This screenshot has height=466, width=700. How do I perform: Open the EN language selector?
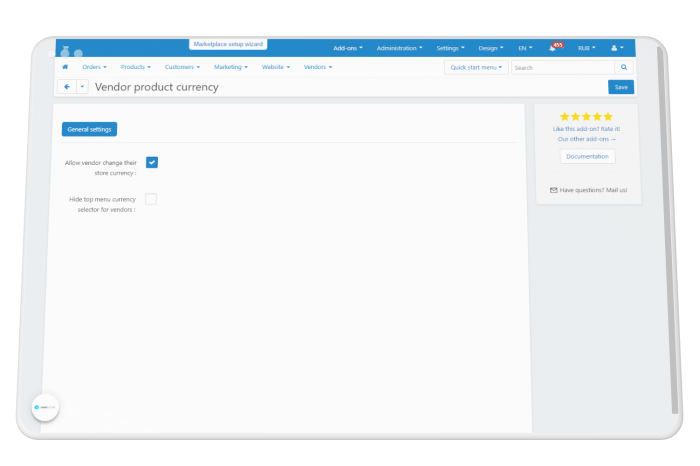click(525, 48)
